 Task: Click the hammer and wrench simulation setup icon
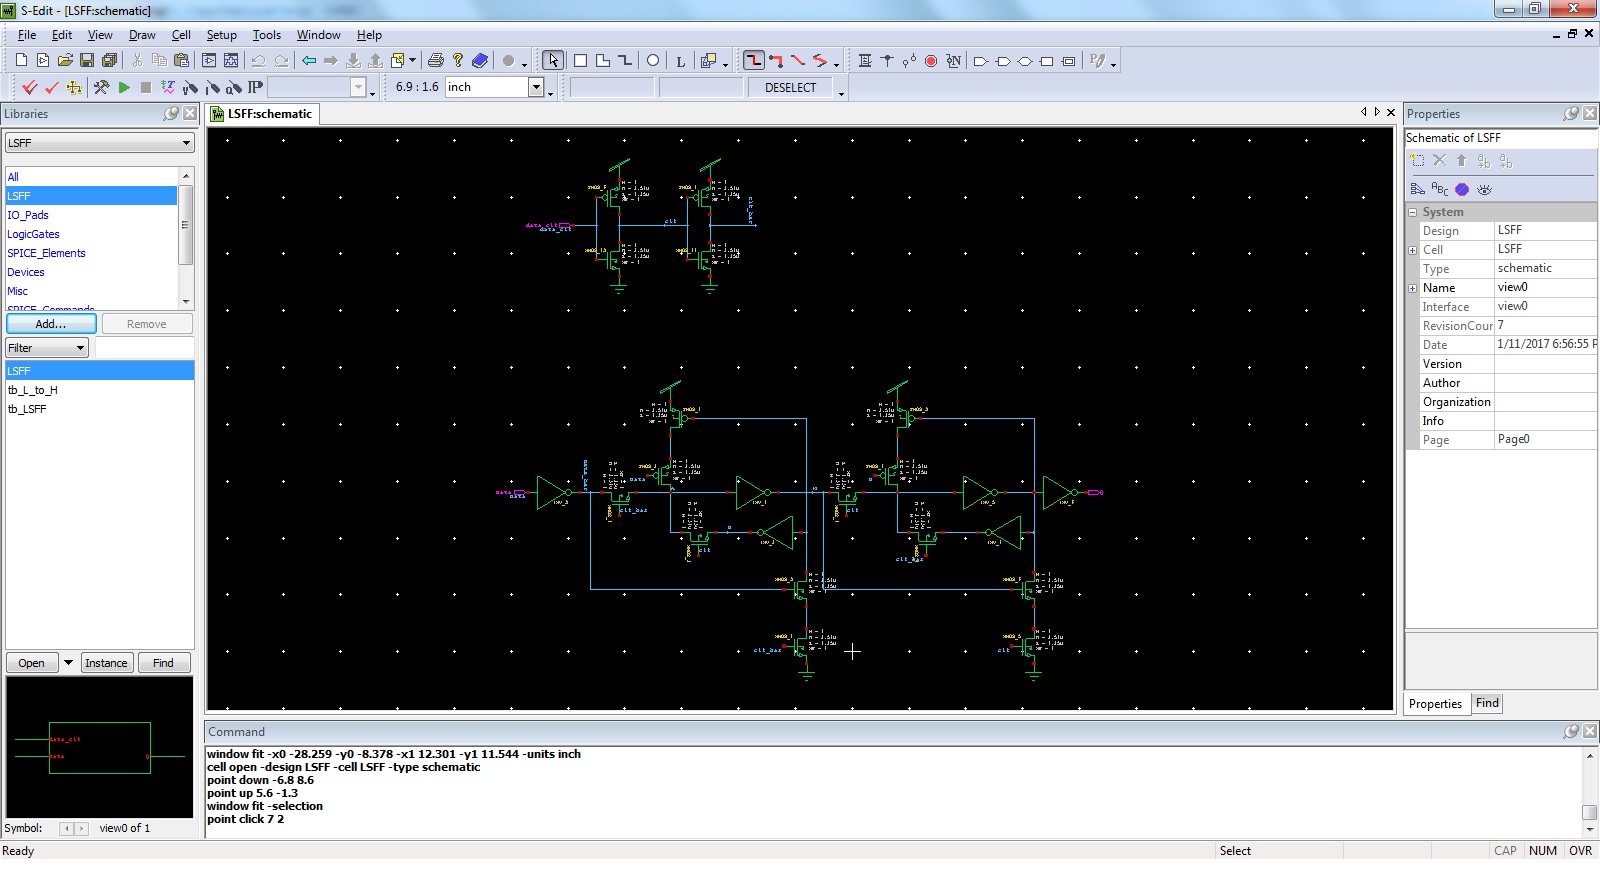[x=101, y=88]
